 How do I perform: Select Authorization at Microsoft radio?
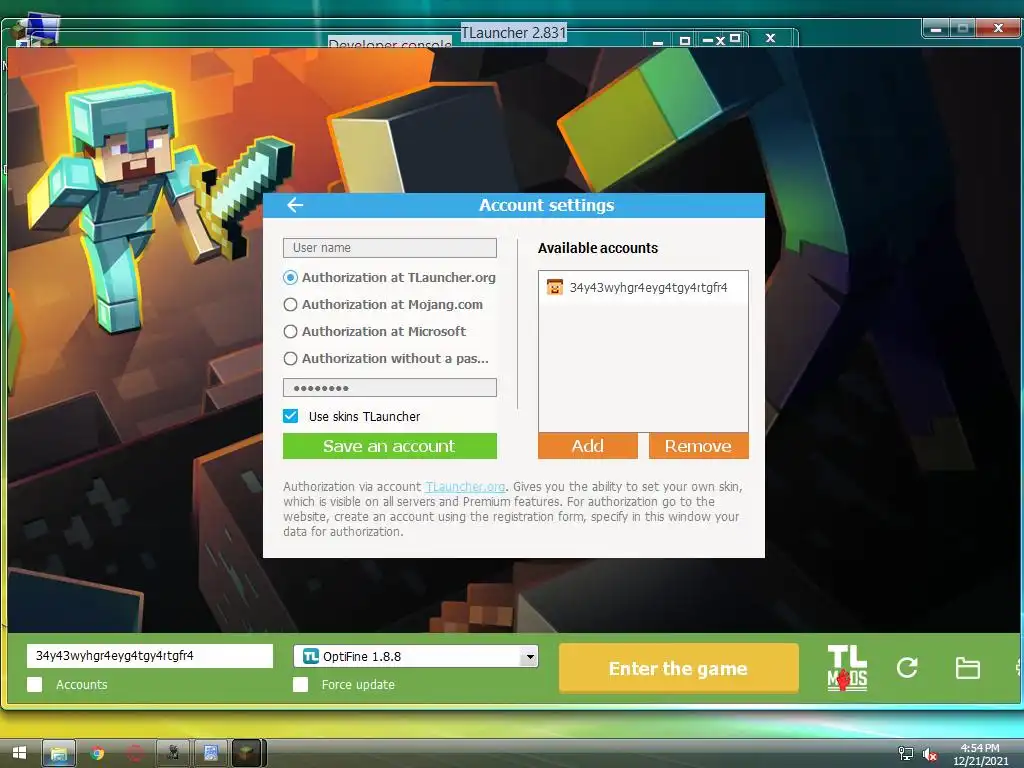tap(291, 331)
